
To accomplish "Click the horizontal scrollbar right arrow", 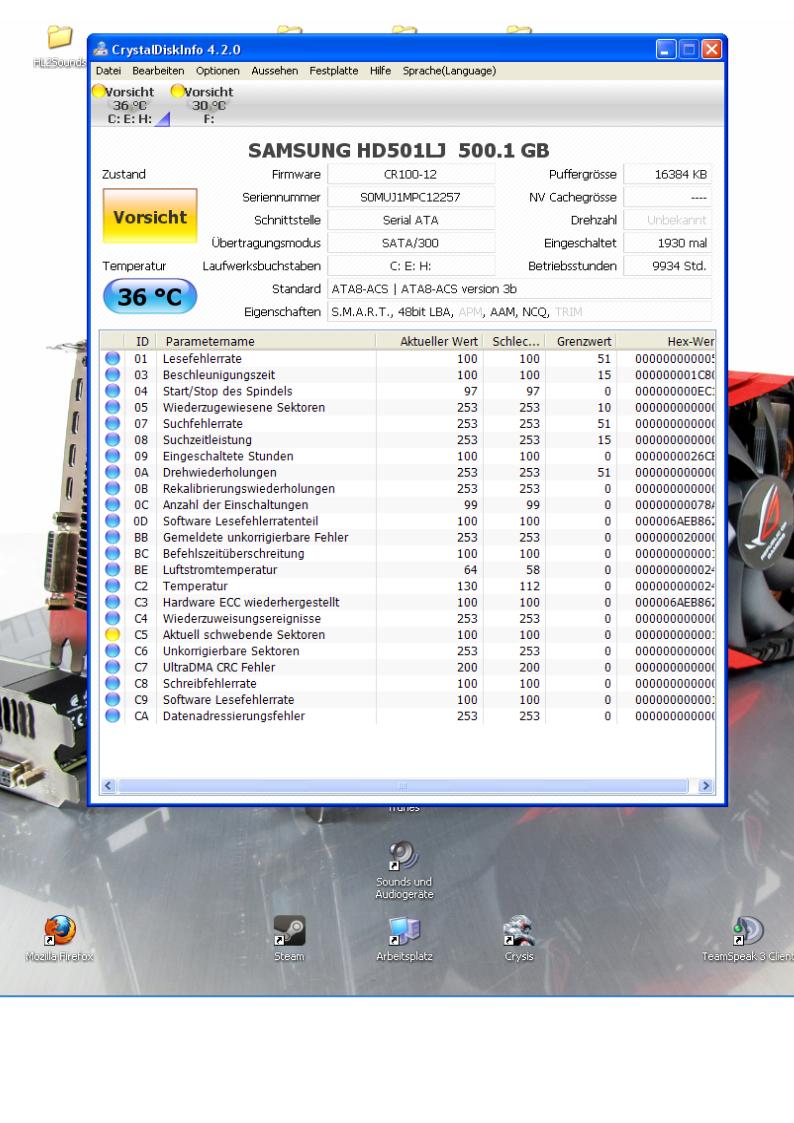I will click(x=706, y=786).
